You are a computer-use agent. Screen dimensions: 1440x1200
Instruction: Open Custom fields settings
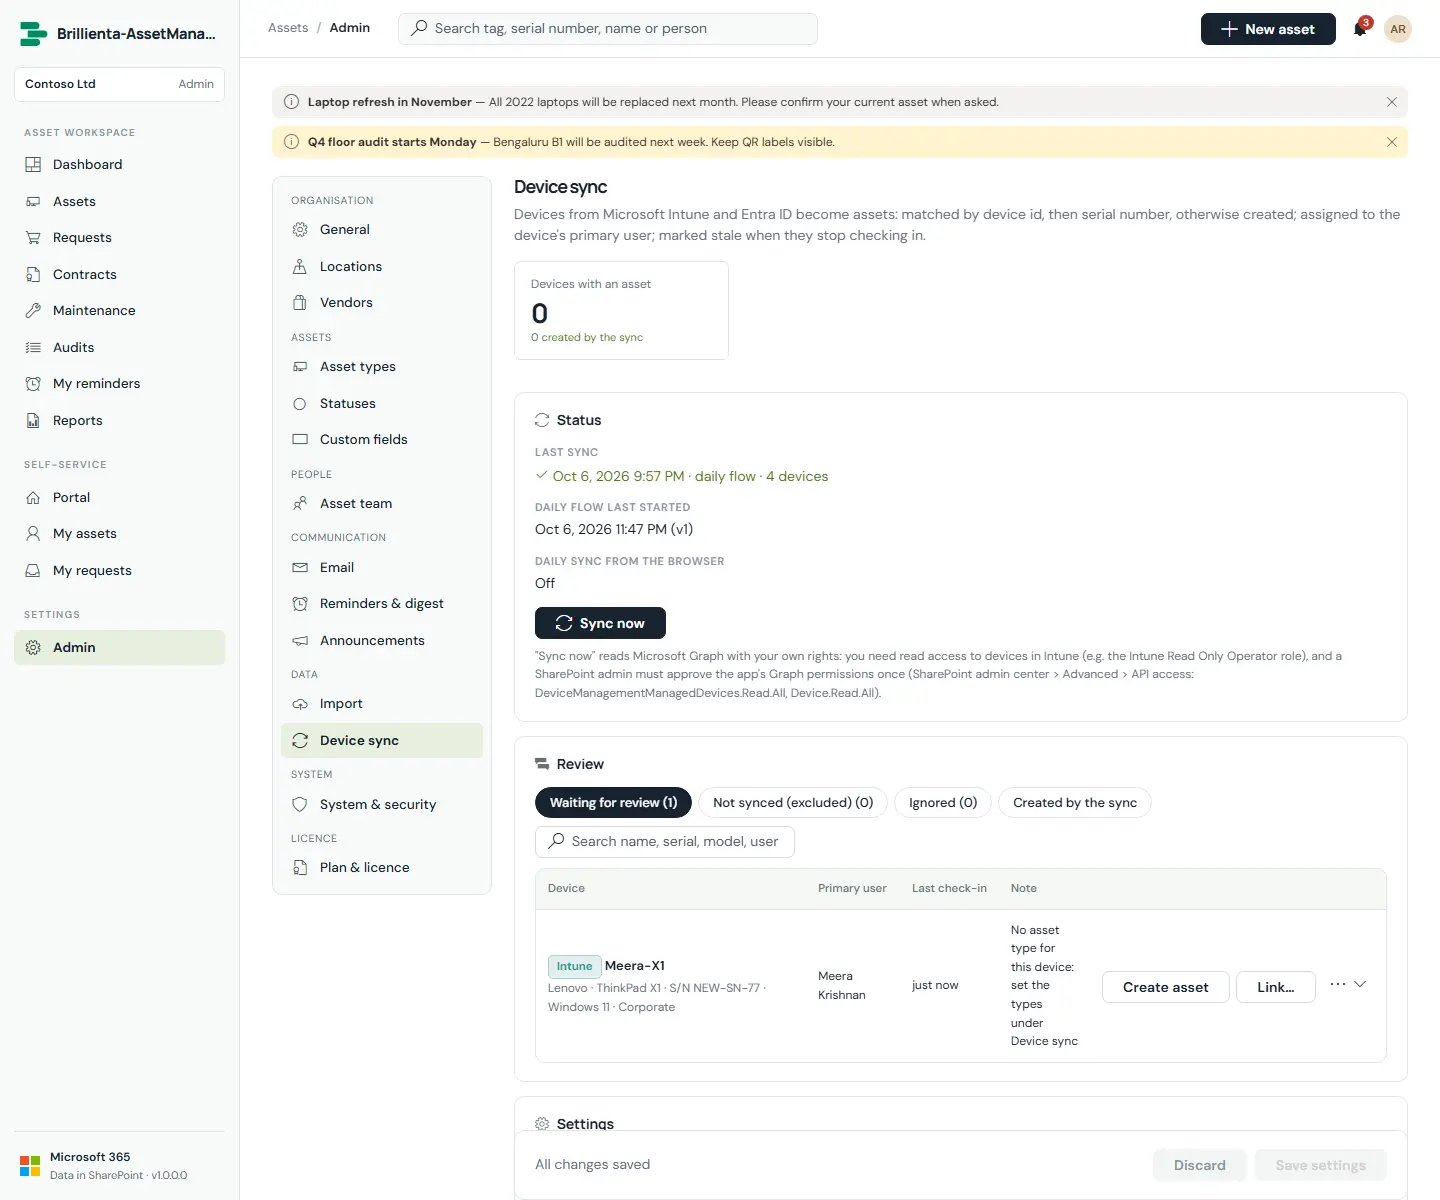point(382,439)
